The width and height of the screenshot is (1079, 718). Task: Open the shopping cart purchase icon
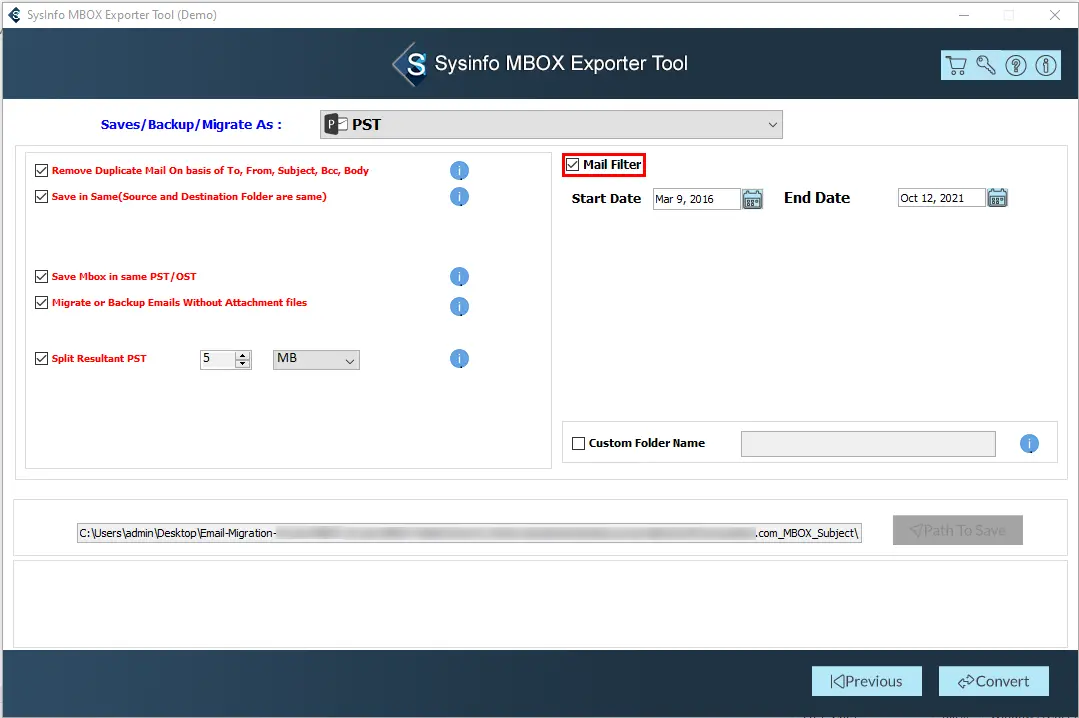click(x=956, y=65)
